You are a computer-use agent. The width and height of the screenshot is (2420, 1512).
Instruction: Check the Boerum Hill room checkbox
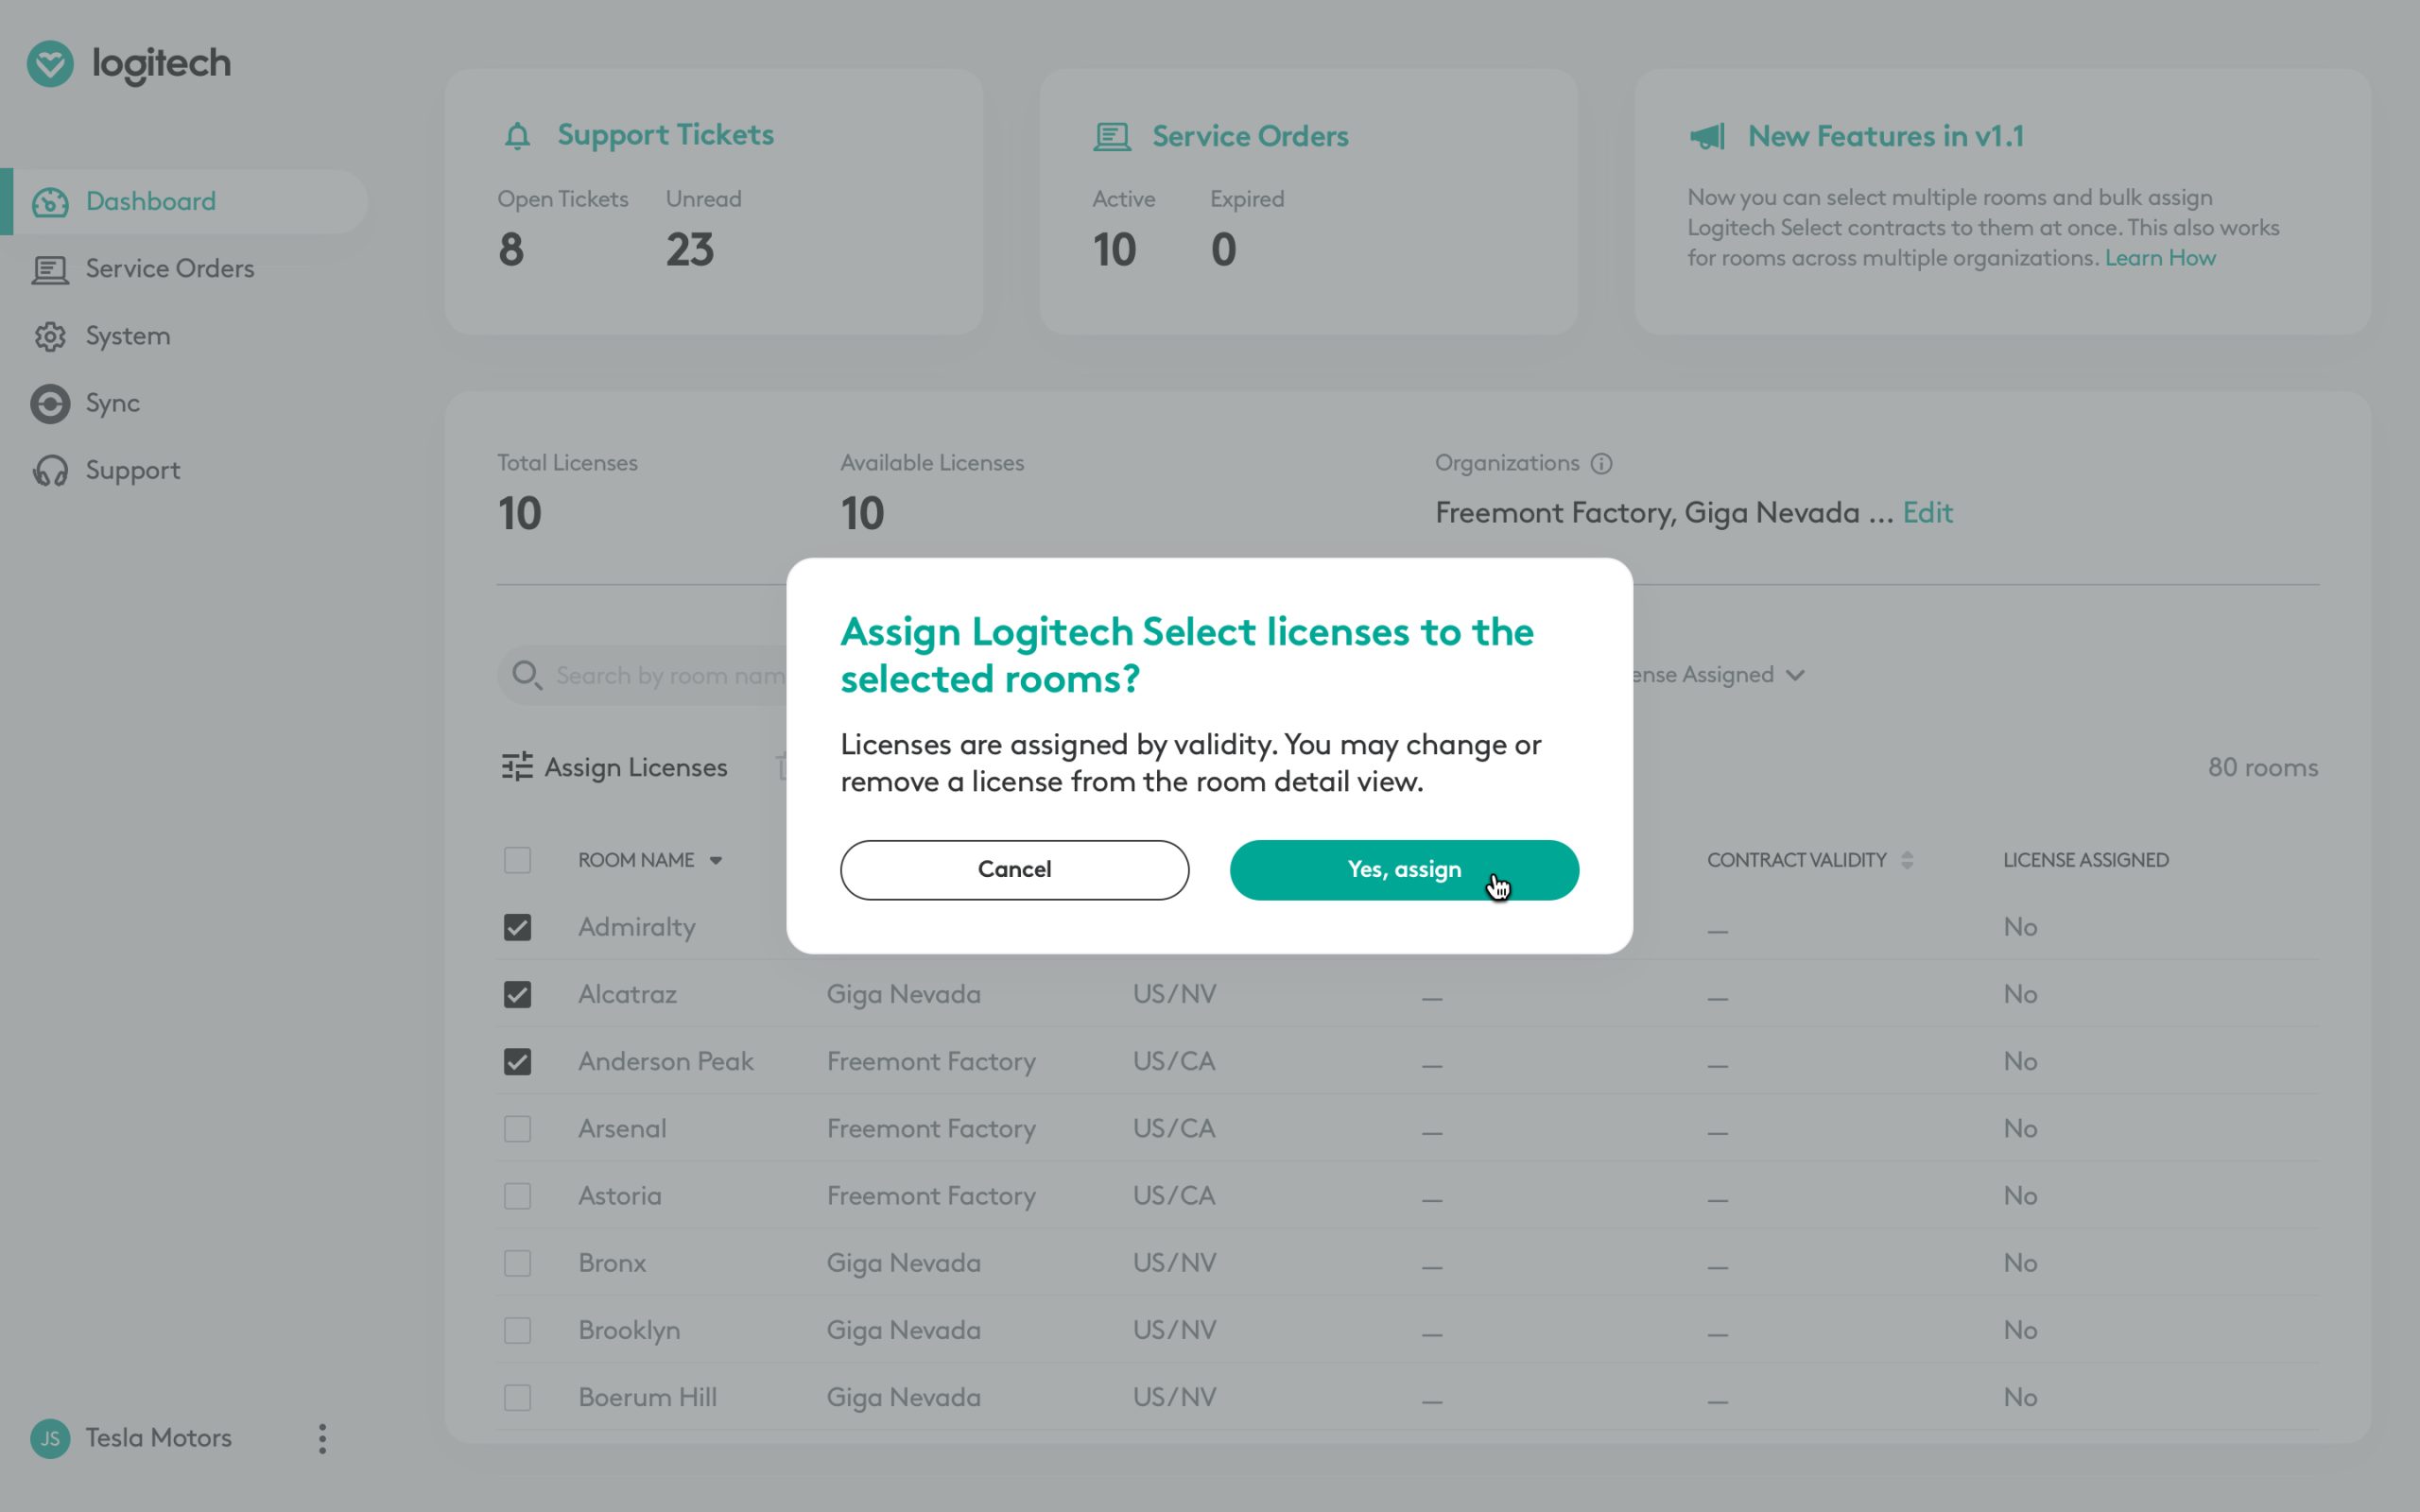(517, 1397)
